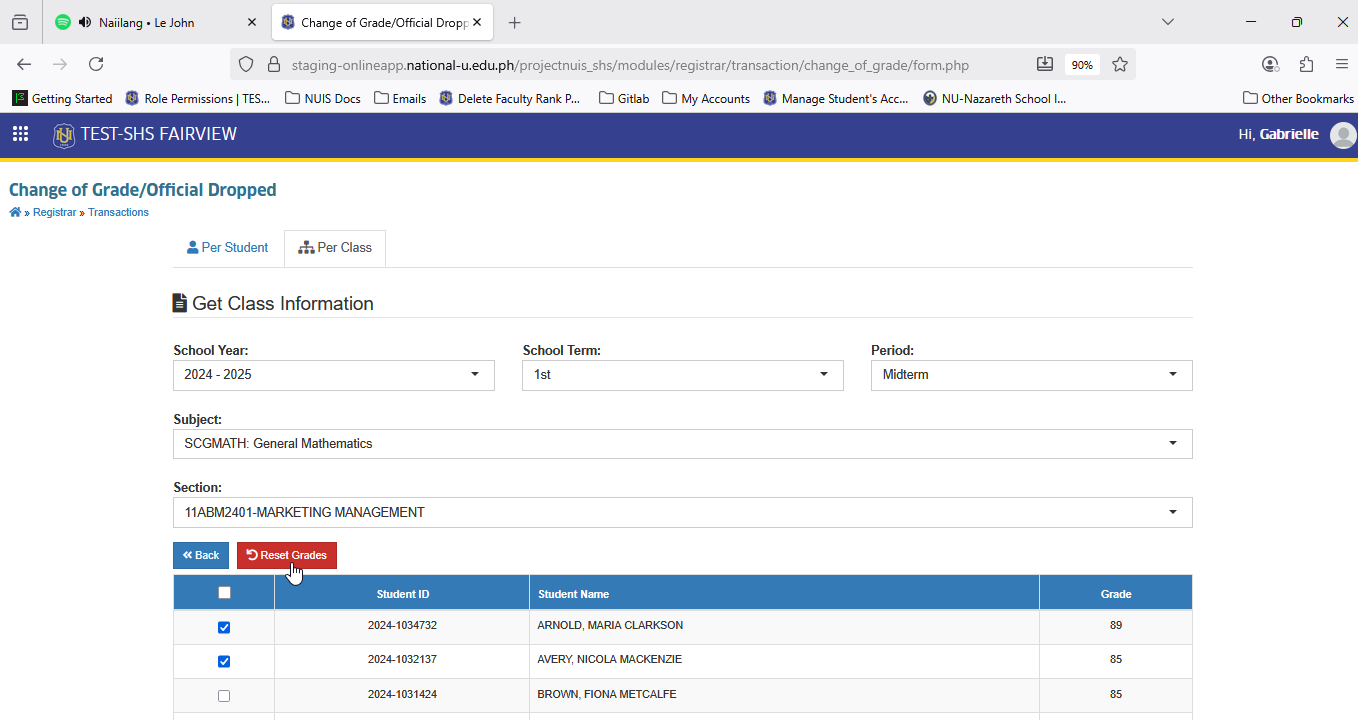
Task: Close the Change of Grade tab
Action: (x=478, y=22)
